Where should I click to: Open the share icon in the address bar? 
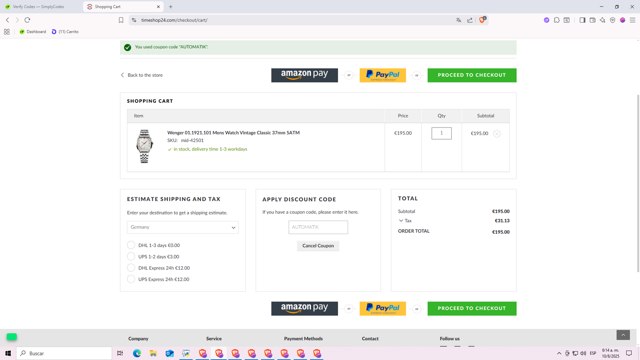(x=470, y=20)
